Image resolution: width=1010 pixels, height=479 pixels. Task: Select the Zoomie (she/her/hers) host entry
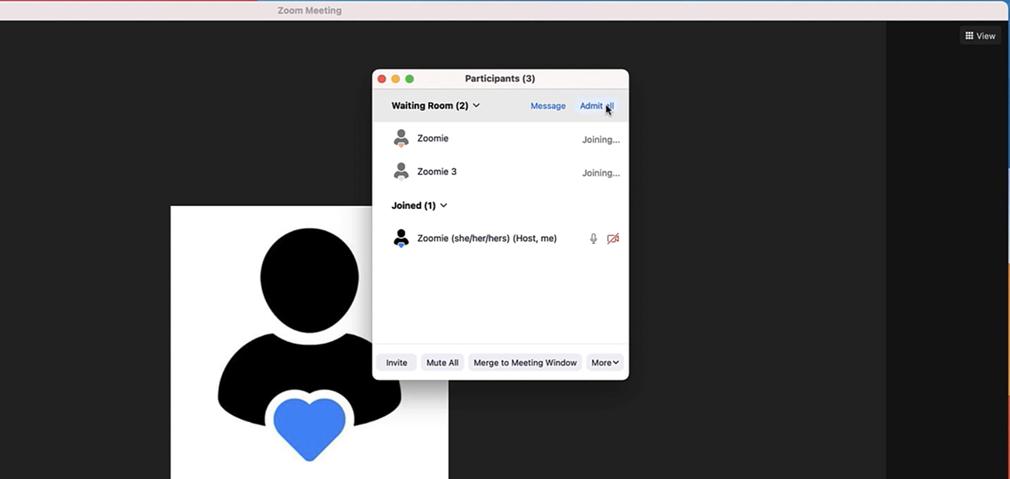(x=486, y=239)
